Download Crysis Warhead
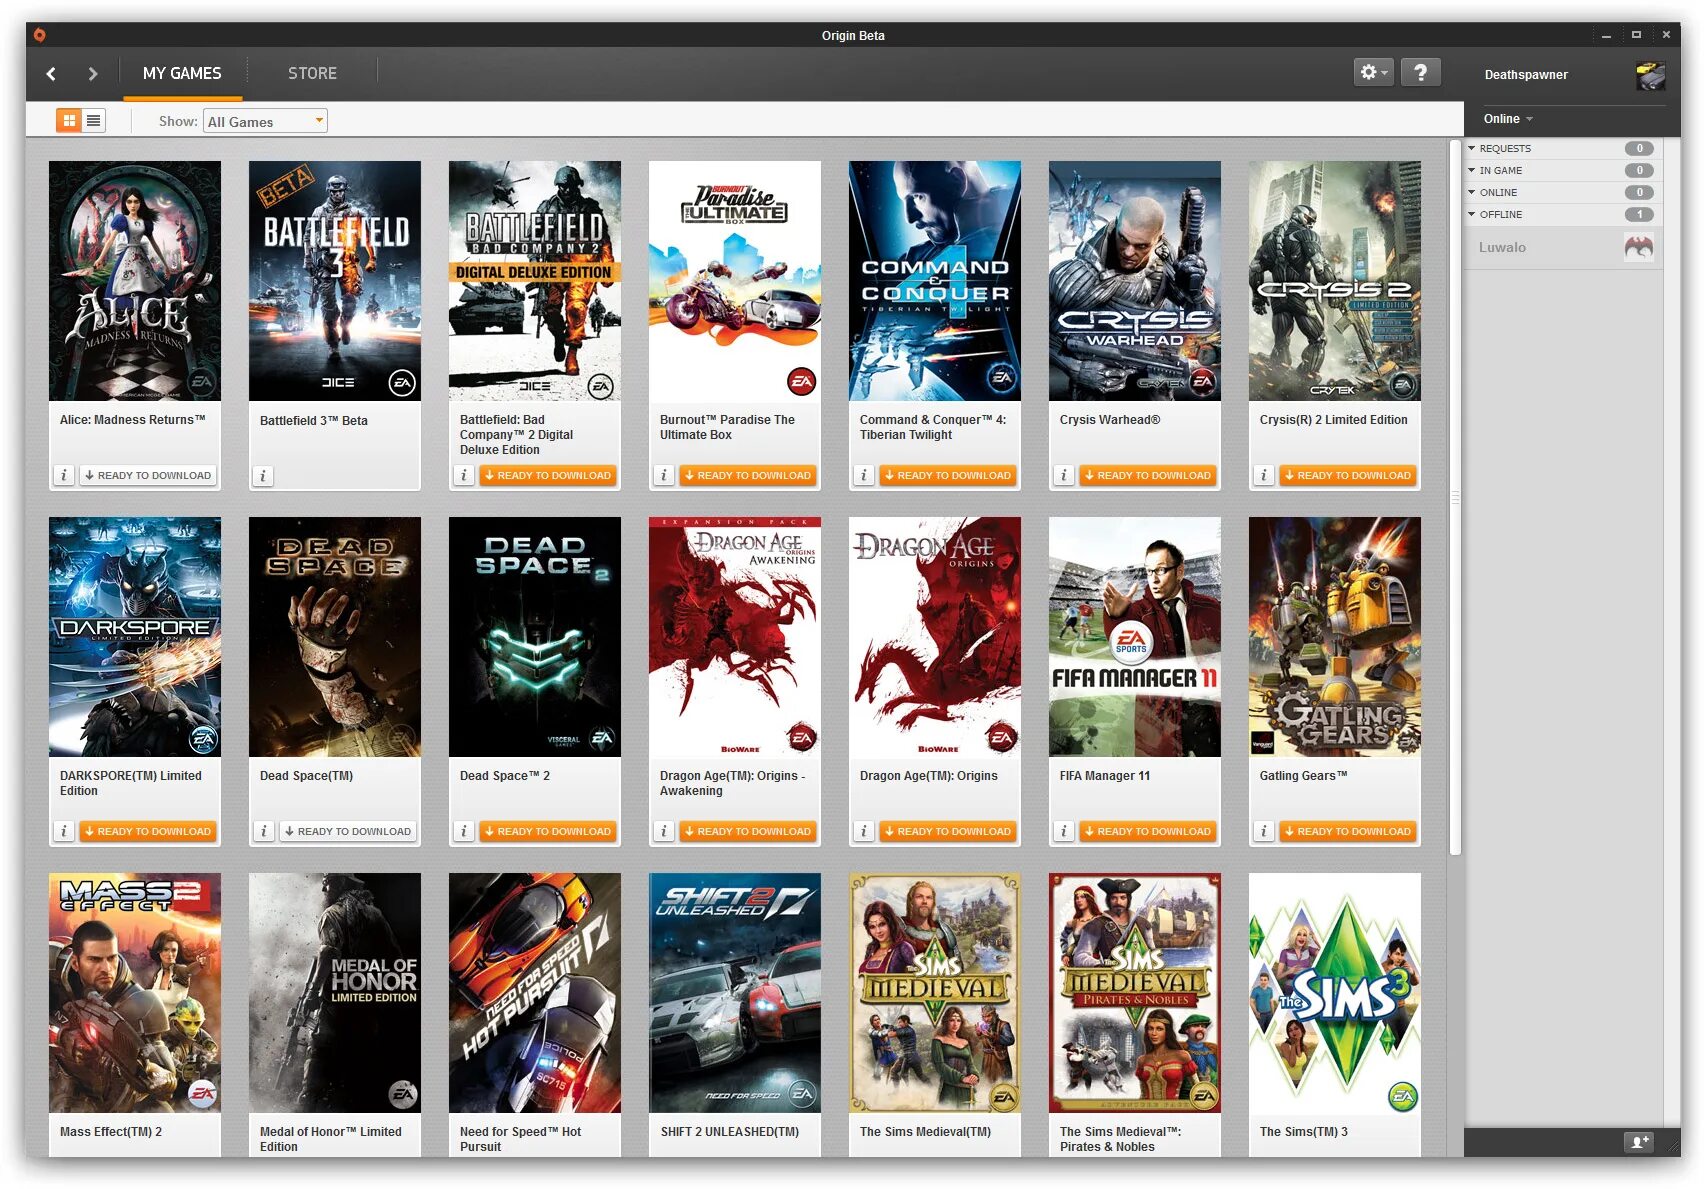Image resolution: width=1704 pixels, height=1189 pixels. 1148,476
